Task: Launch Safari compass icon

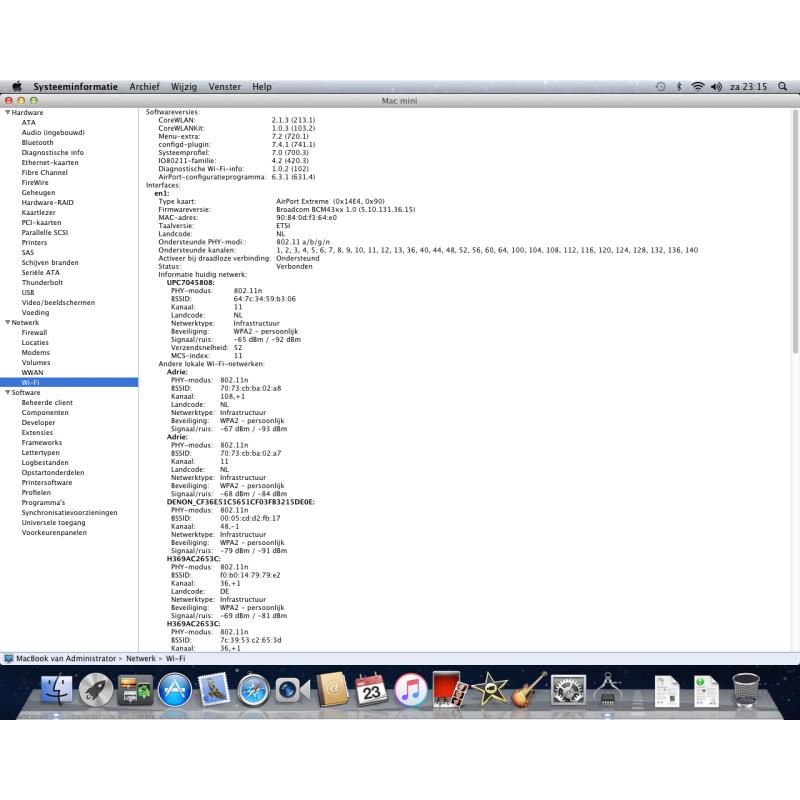Action: [253, 690]
